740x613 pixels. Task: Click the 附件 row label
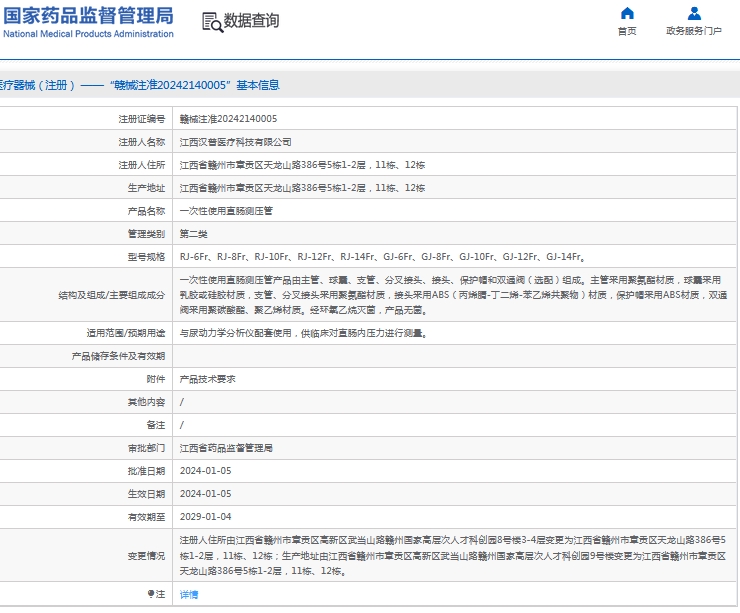pos(156,379)
